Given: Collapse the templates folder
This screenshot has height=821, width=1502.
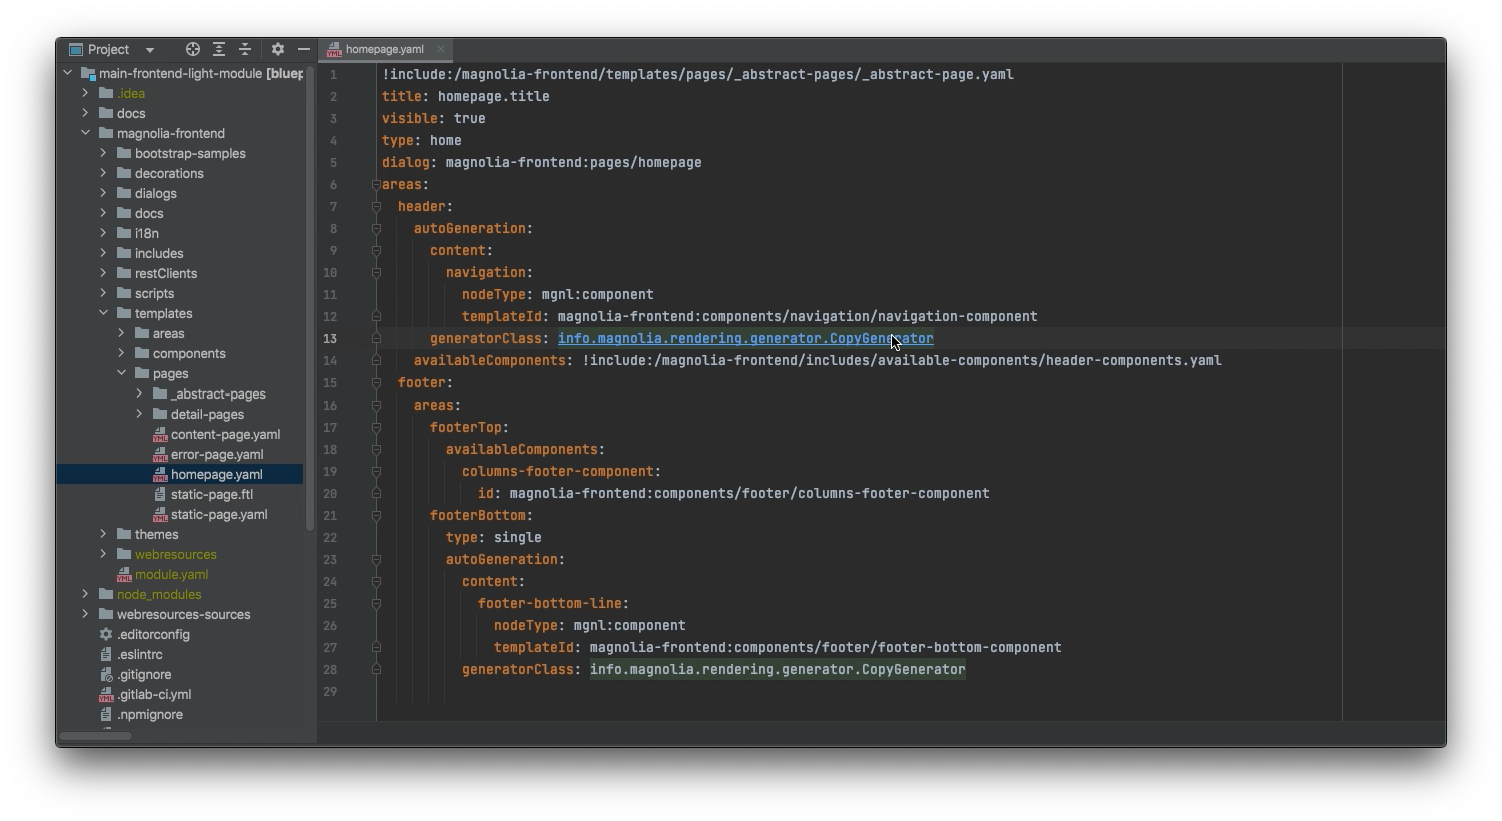Looking at the screenshot, I should (104, 313).
